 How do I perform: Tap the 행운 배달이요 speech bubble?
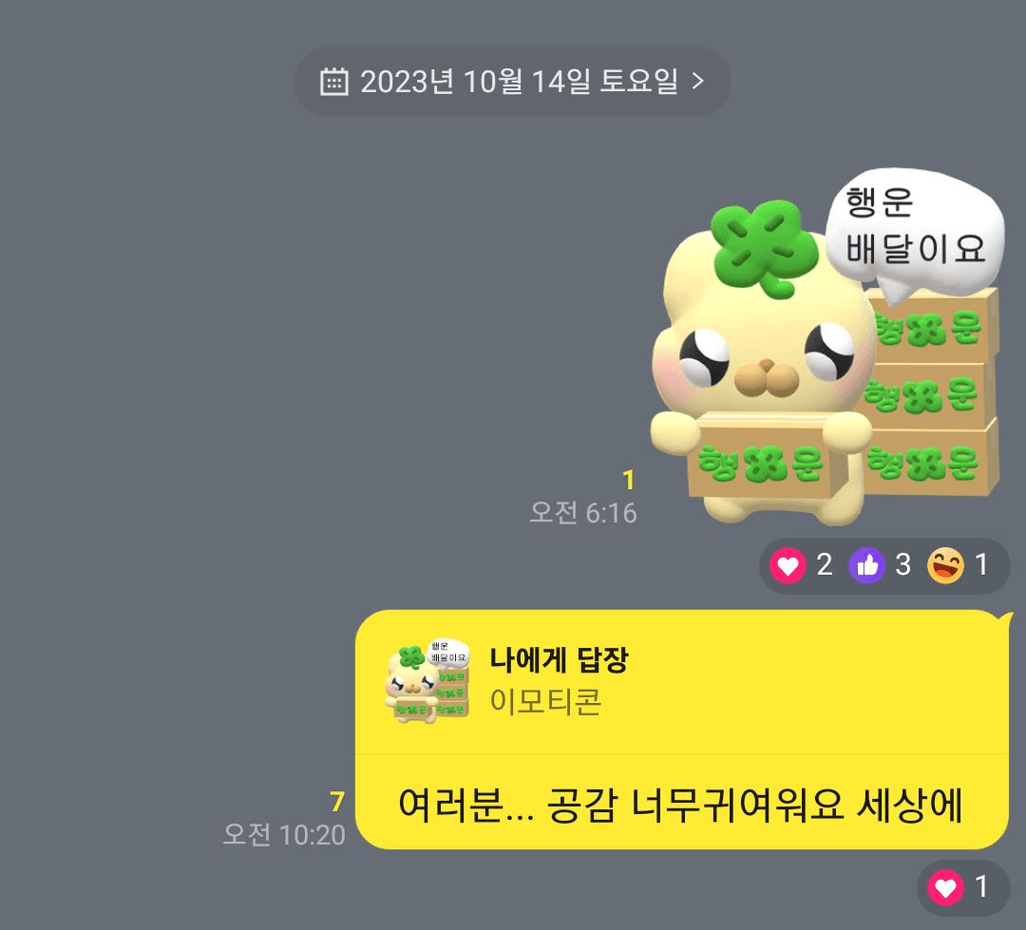[915, 230]
